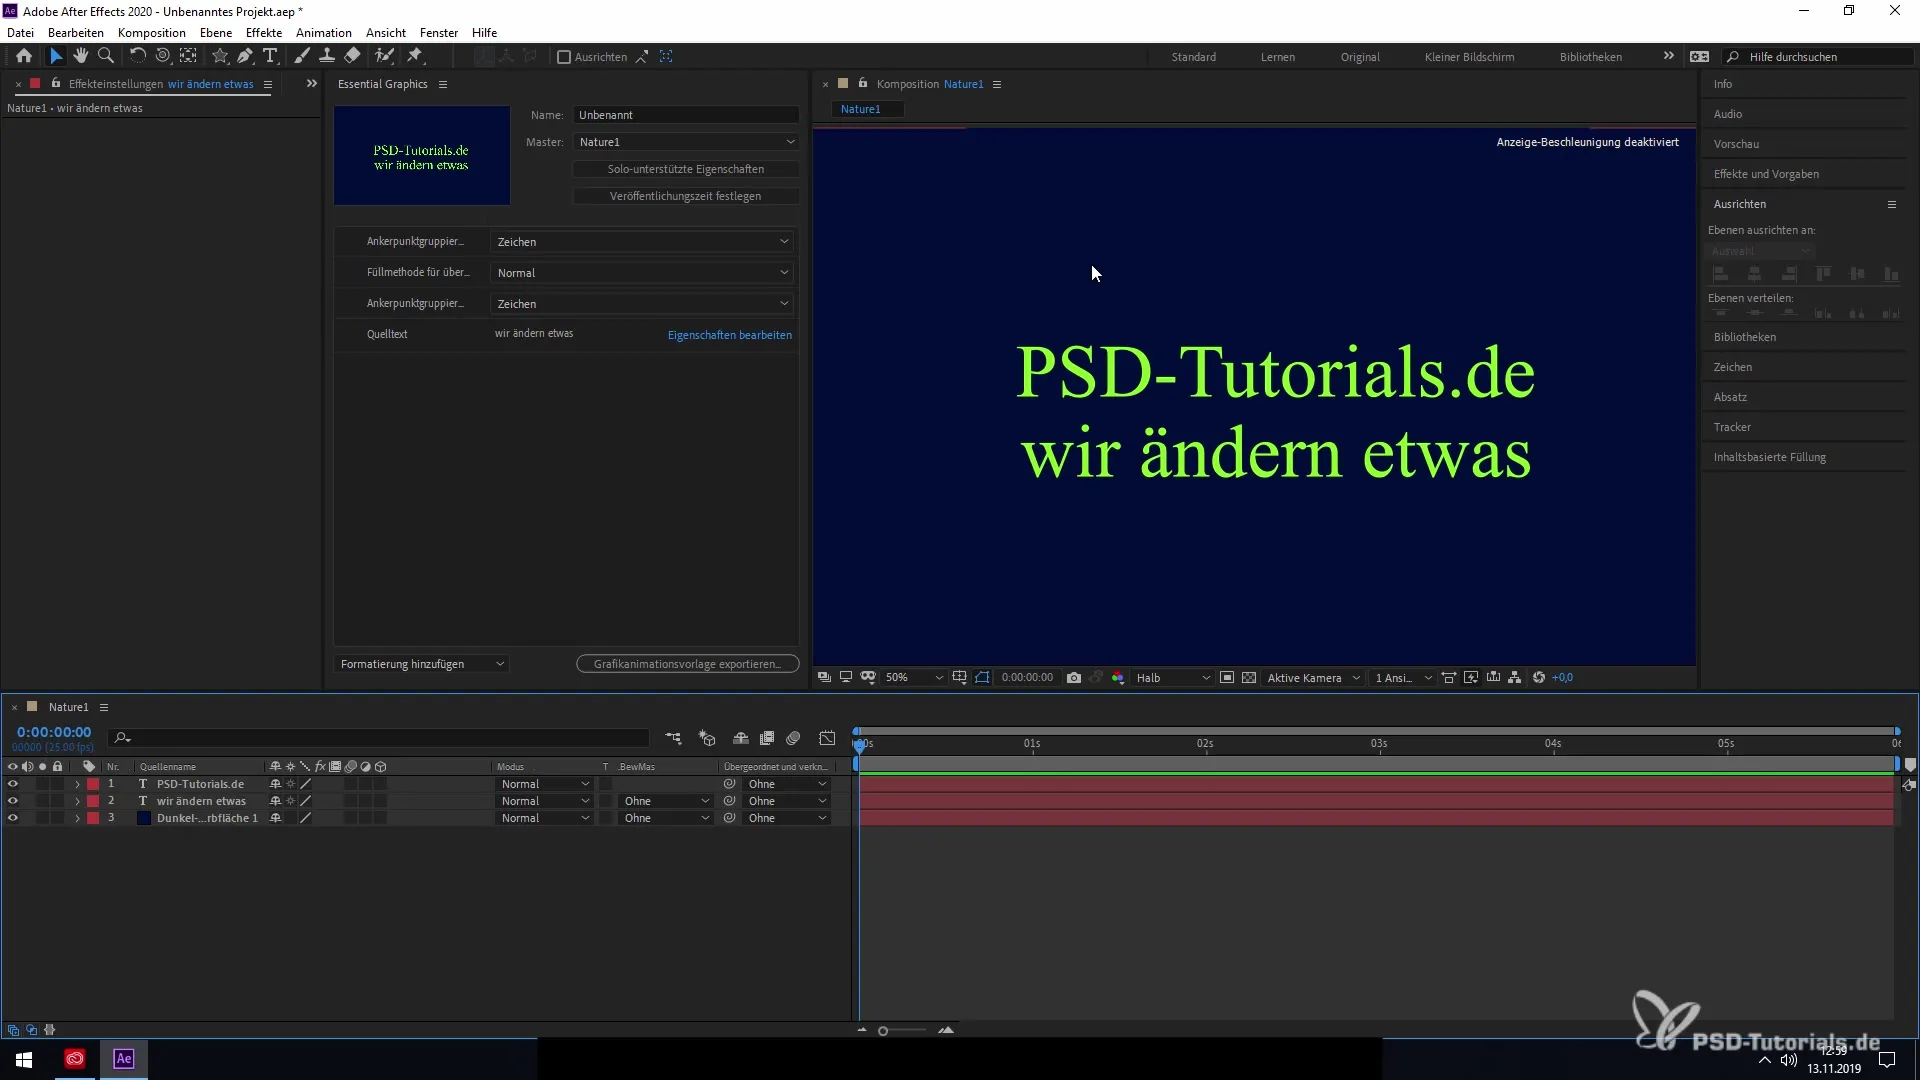Open Füllmethode Normal dropdown
Screen dimensions: 1920x1080
tap(642, 272)
